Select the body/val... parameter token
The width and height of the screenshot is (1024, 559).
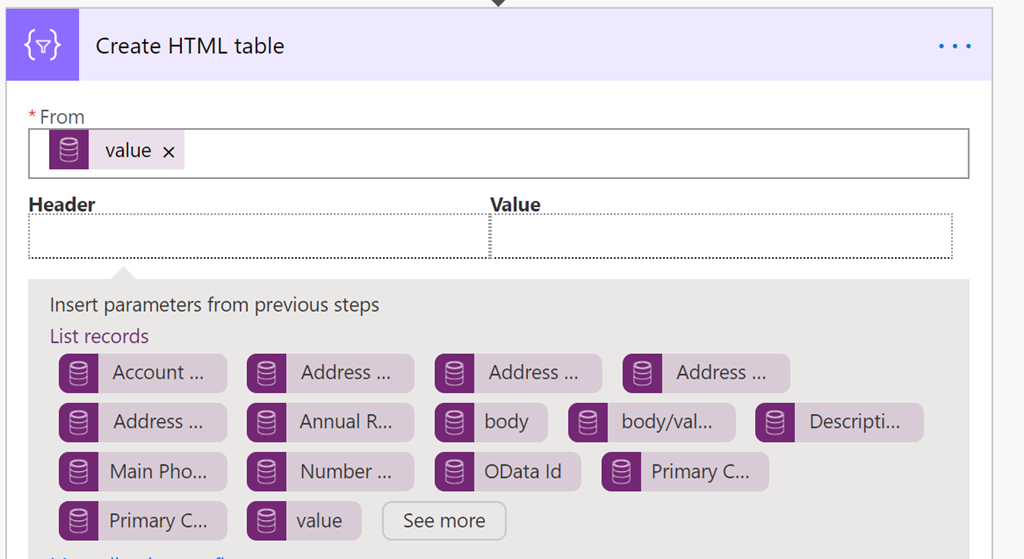pyautogui.click(x=652, y=422)
